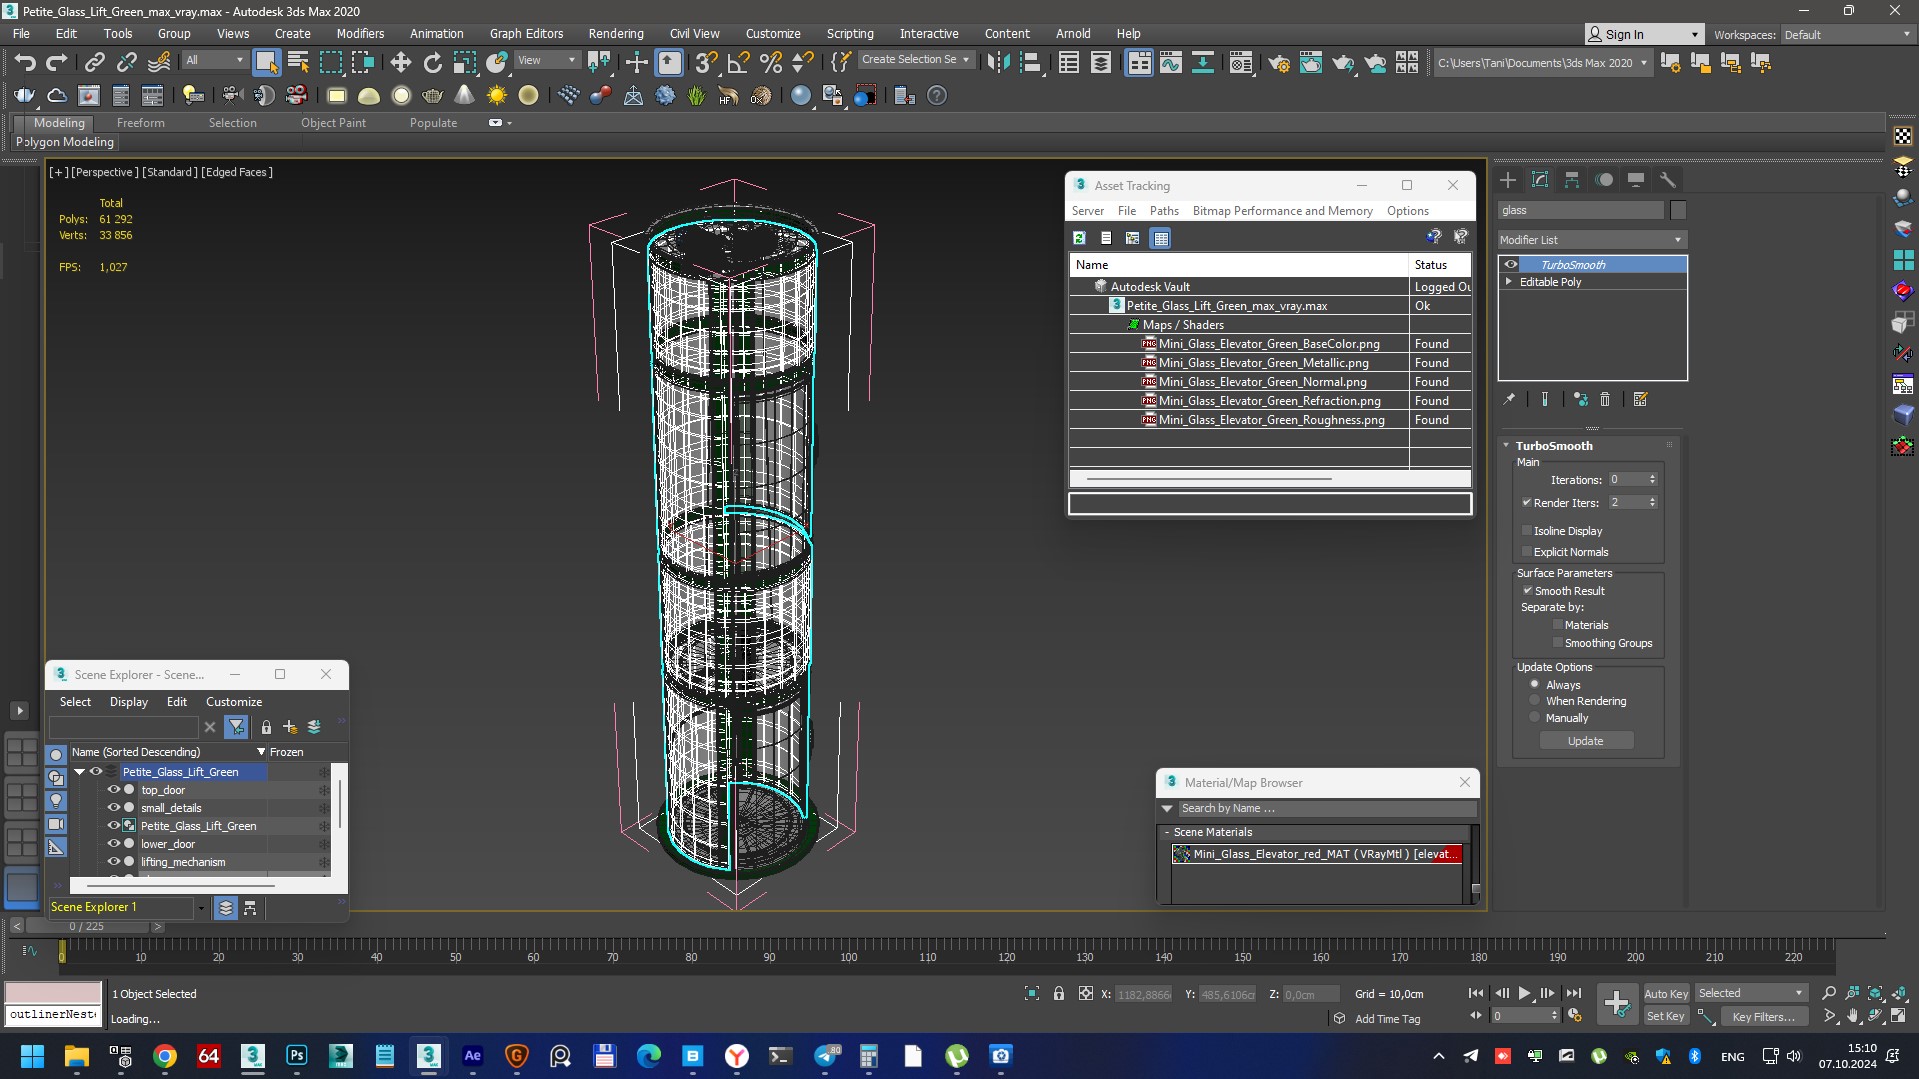
Task: Click Configure Modifier Sets icon
Action: click(x=1640, y=399)
